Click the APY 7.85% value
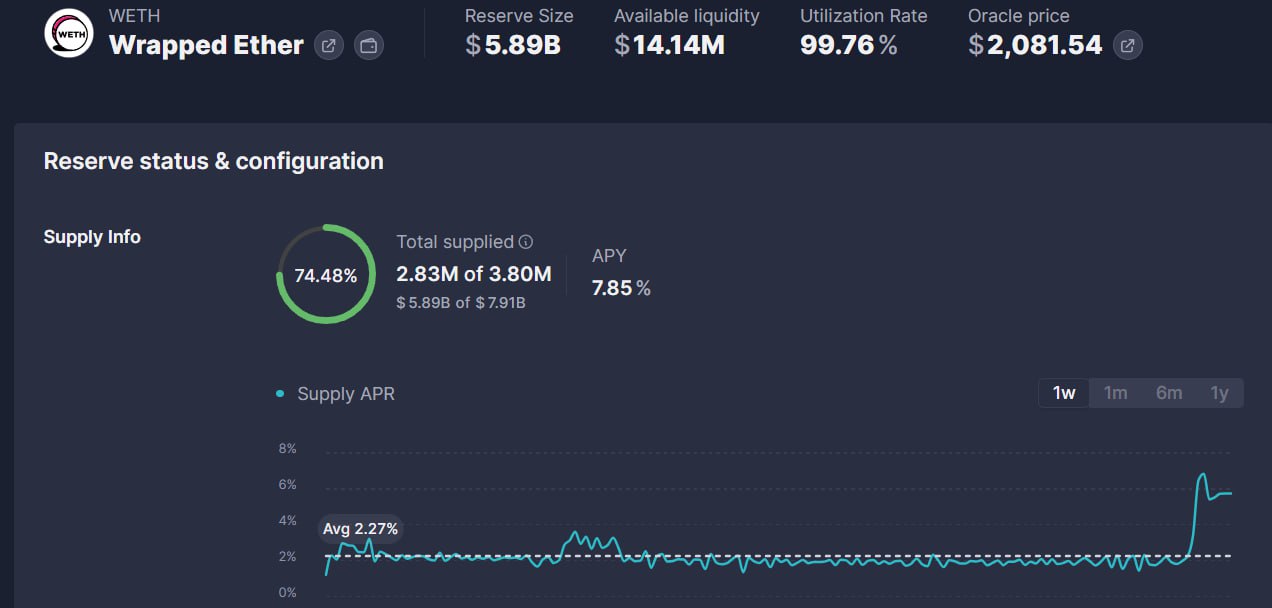 [x=621, y=288]
